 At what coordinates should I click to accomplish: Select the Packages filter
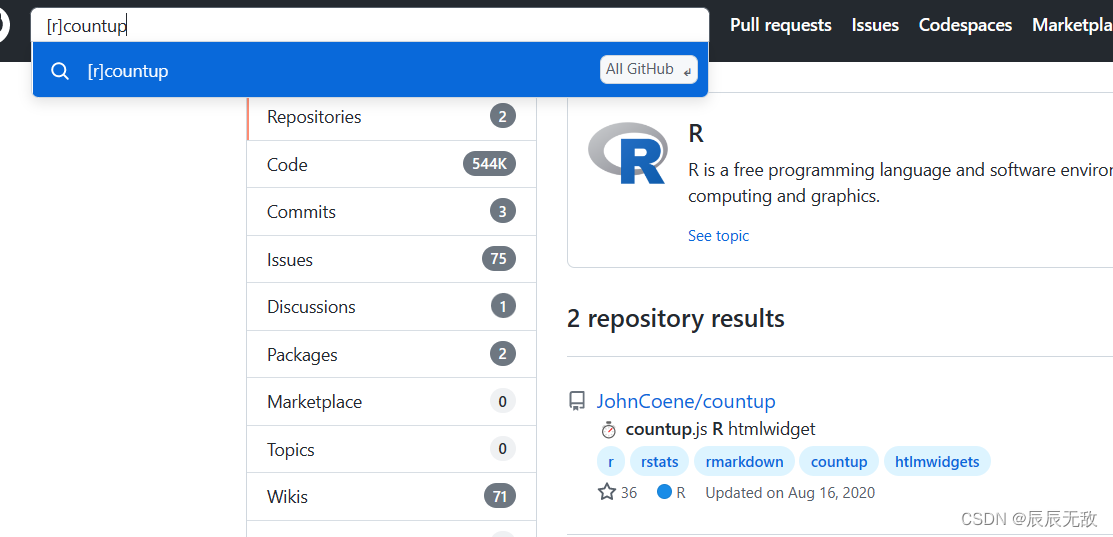pos(392,355)
